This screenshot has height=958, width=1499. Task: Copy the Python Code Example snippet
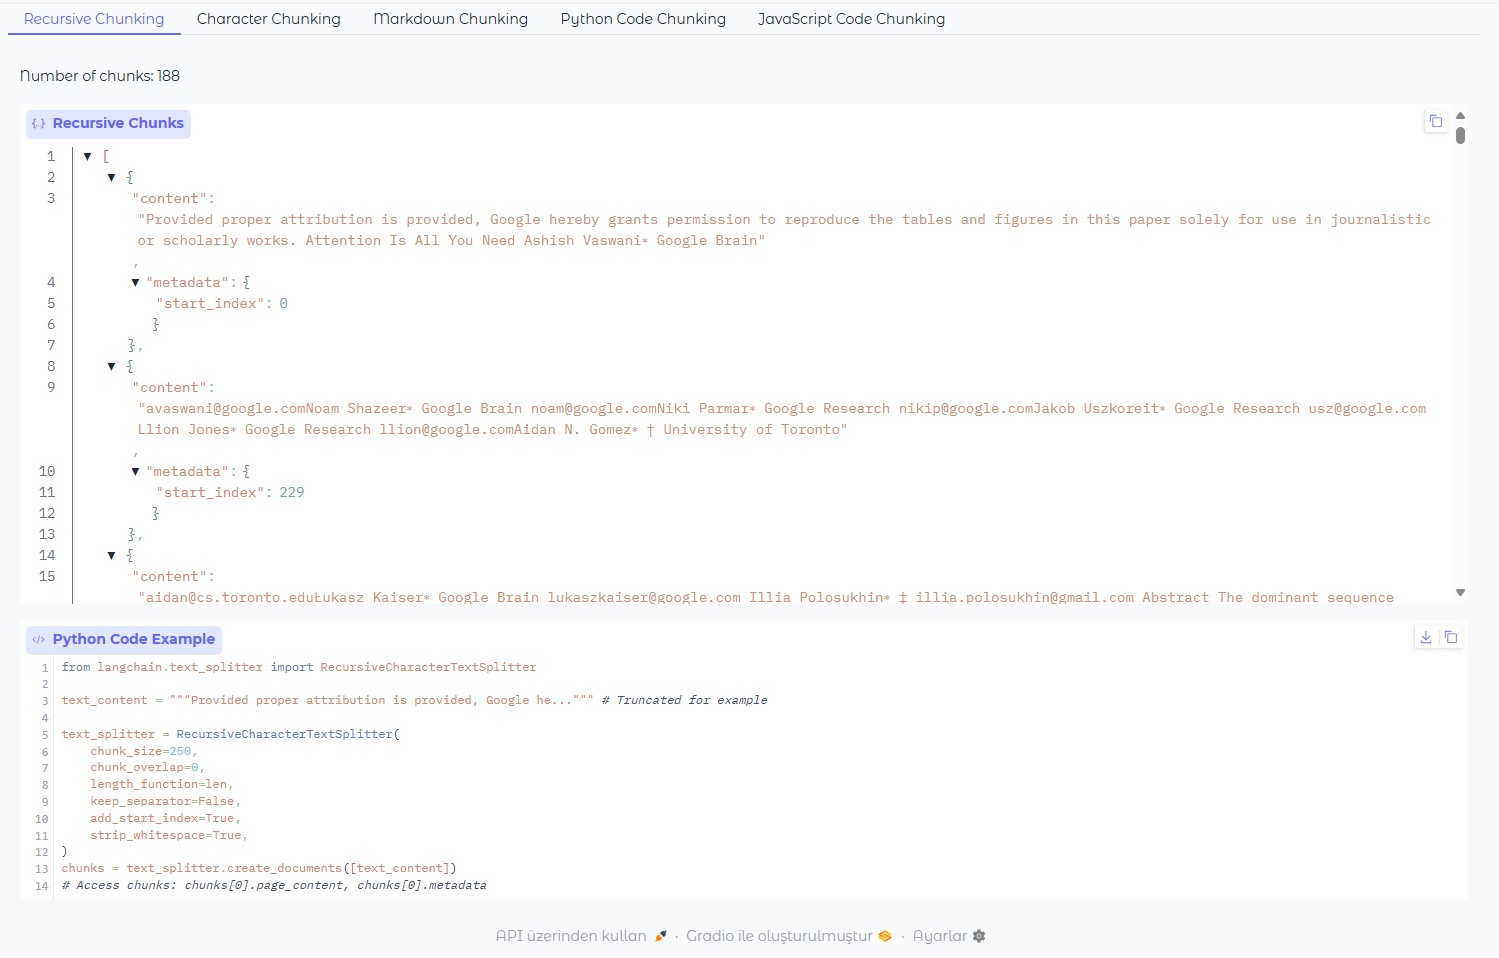(x=1450, y=637)
